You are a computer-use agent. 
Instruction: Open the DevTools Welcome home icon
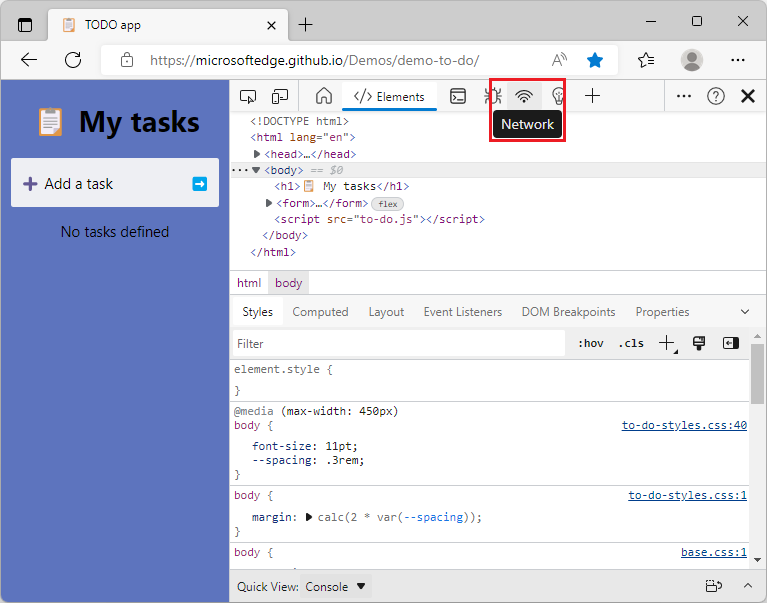[323, 96]
